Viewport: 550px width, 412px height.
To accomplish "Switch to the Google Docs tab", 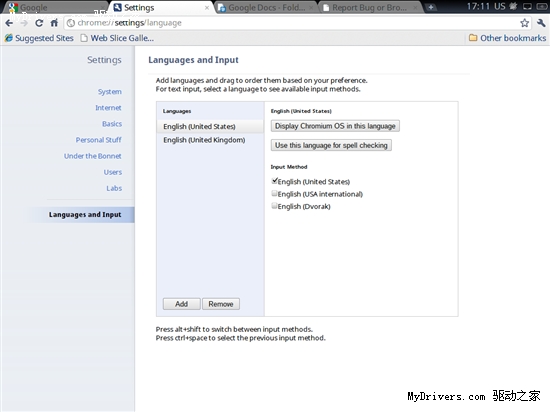I will (x=266, y=7).
